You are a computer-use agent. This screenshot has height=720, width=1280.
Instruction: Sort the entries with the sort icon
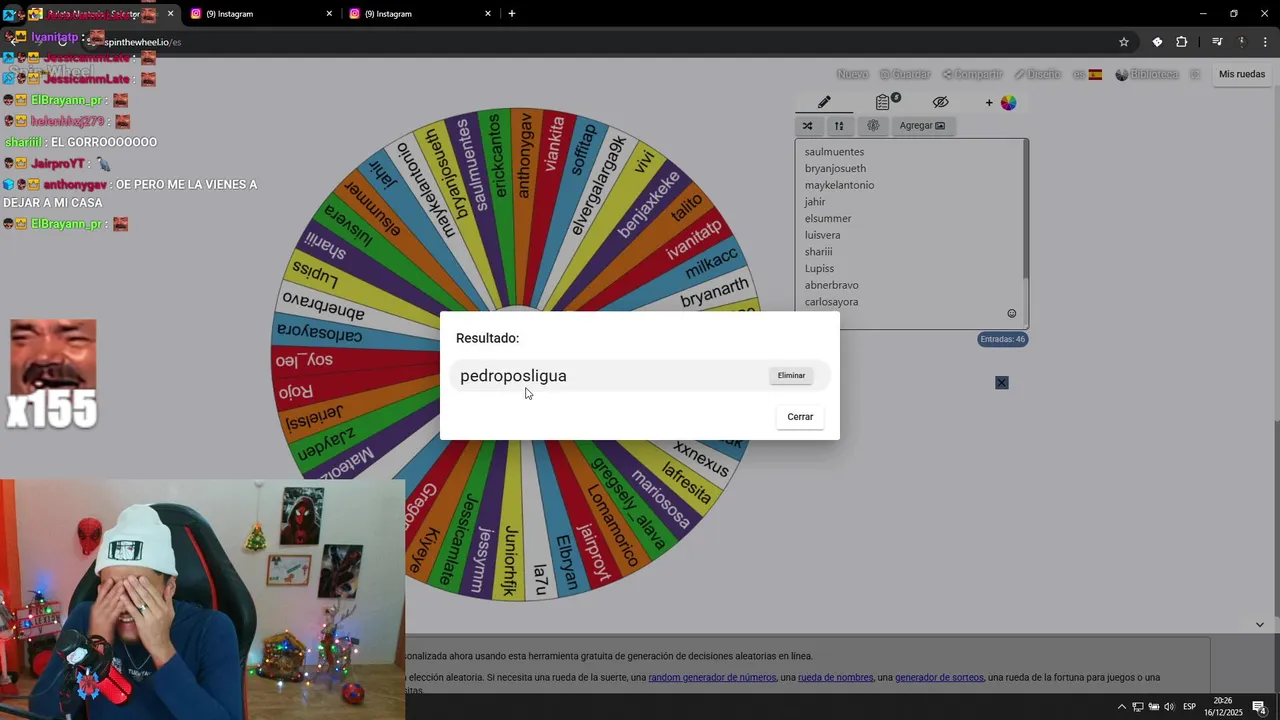pyautogui.click(x=839, y=126)
